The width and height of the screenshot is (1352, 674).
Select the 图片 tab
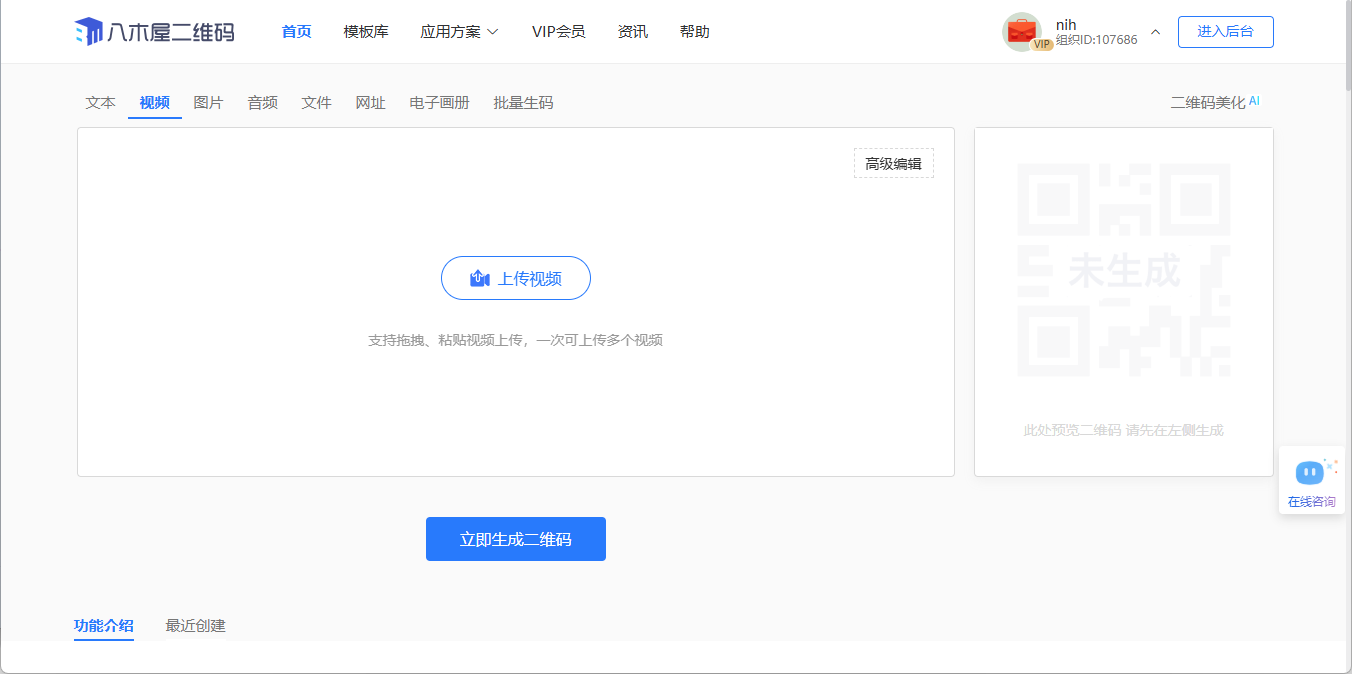click(x=209, y=103)
